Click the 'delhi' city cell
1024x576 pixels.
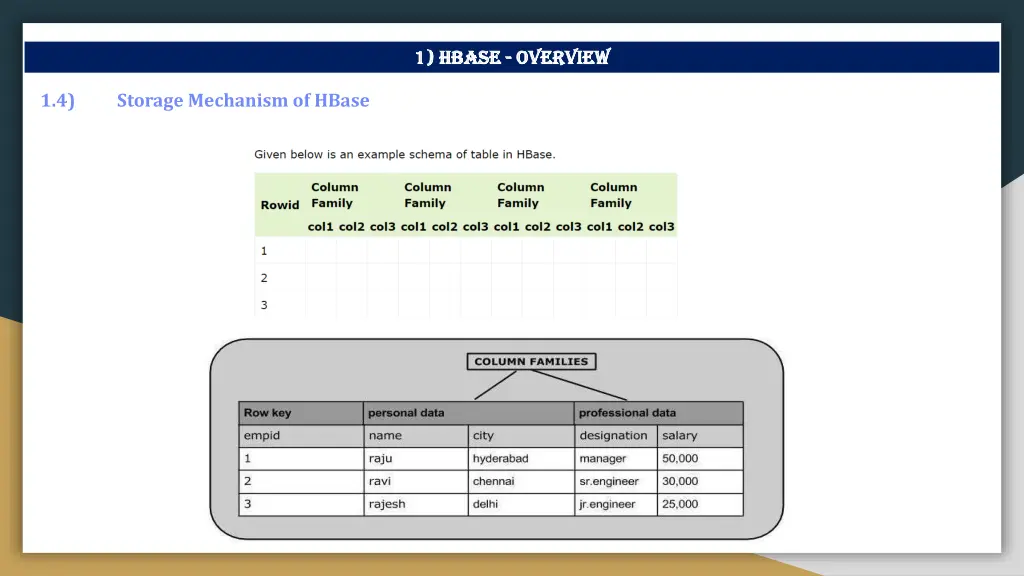tap(520, 504)
